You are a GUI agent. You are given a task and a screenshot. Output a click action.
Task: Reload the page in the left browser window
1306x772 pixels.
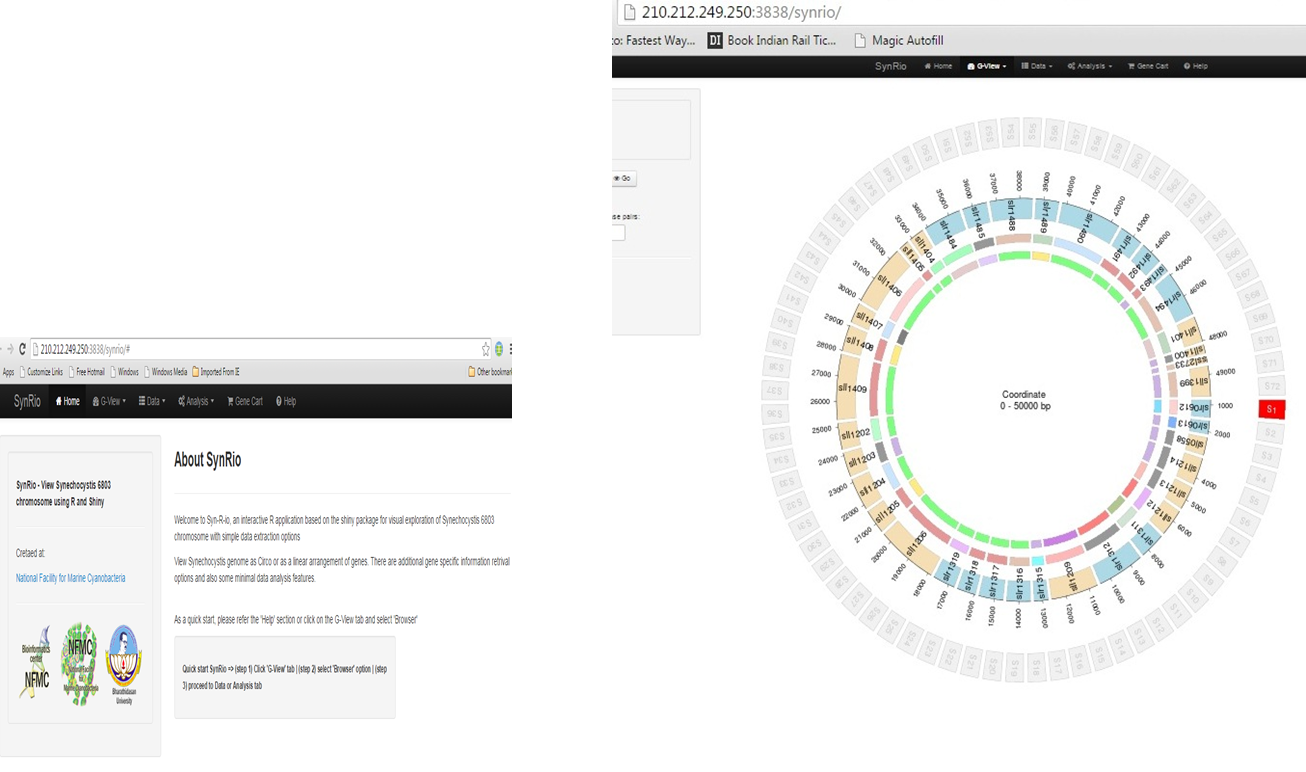click(22, 349)
